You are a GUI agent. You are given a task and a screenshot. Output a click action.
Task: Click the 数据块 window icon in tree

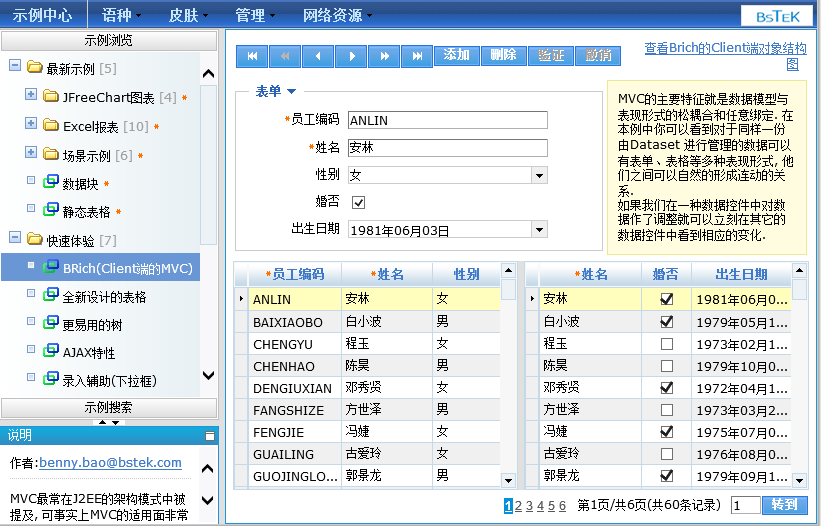click(51, 183)
